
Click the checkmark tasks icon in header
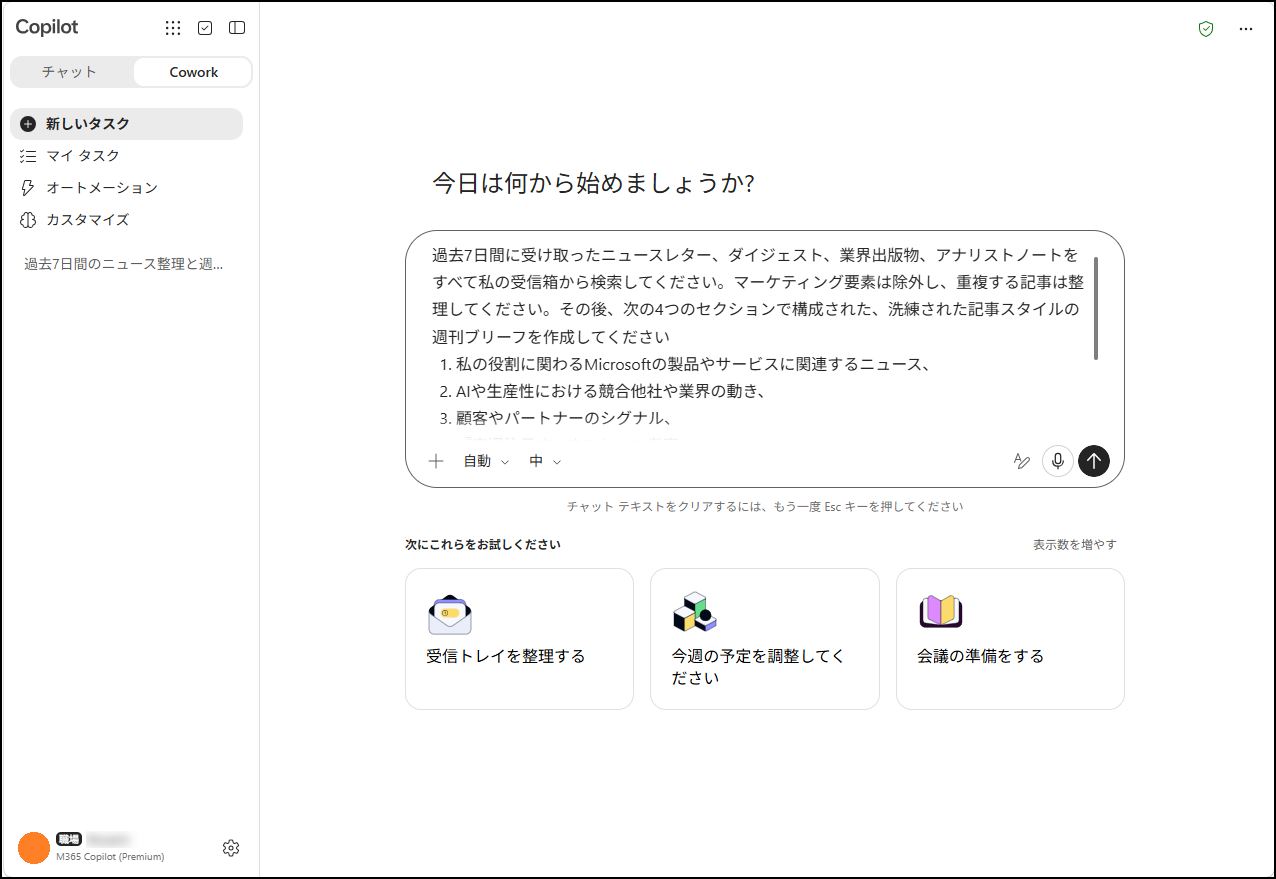pos(205,28)
